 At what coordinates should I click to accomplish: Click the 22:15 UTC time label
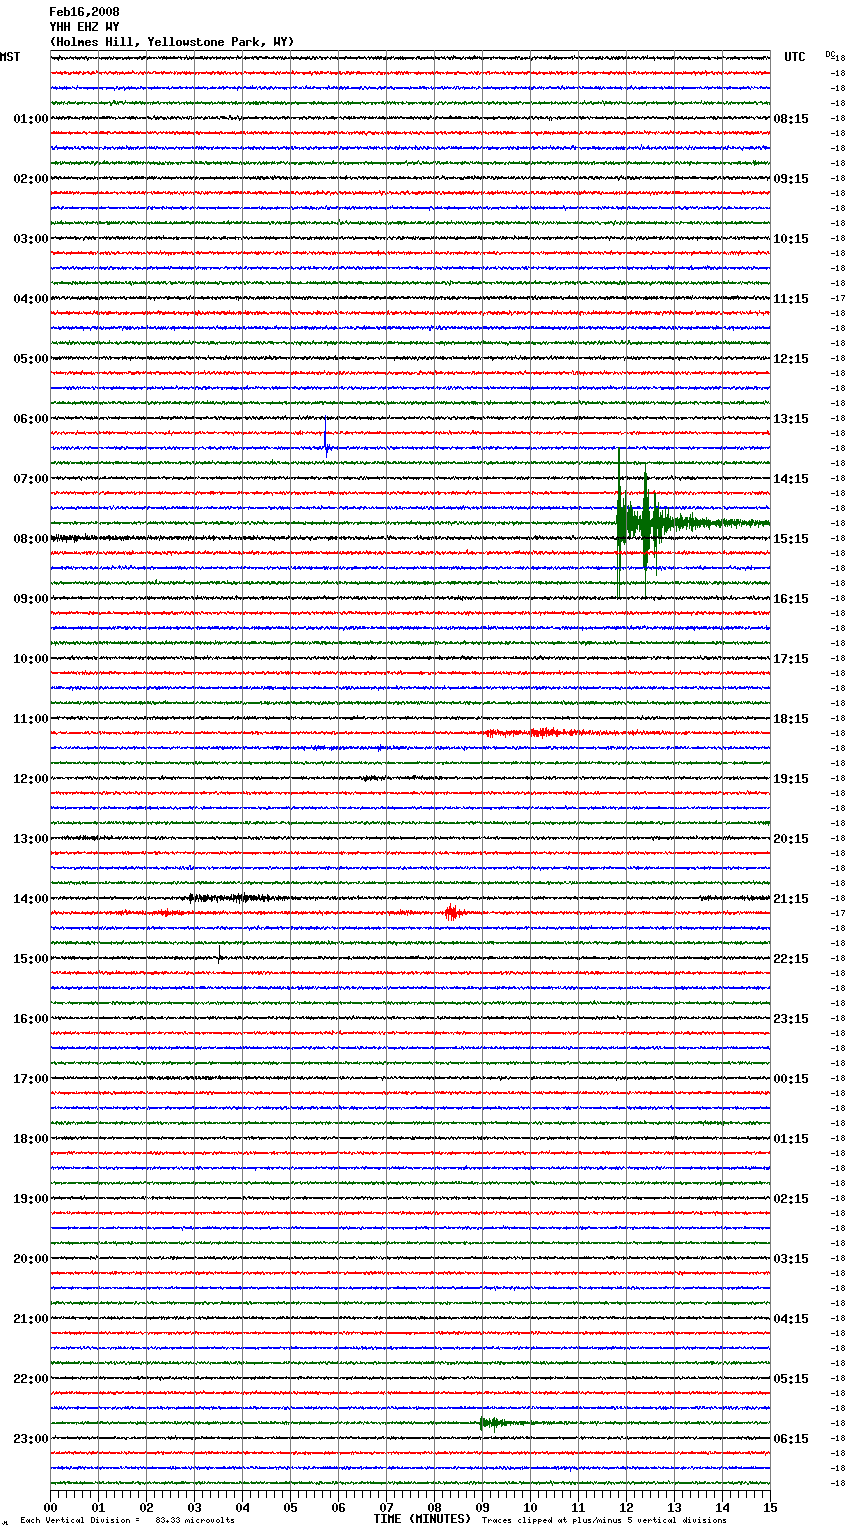tap(791, 959)
